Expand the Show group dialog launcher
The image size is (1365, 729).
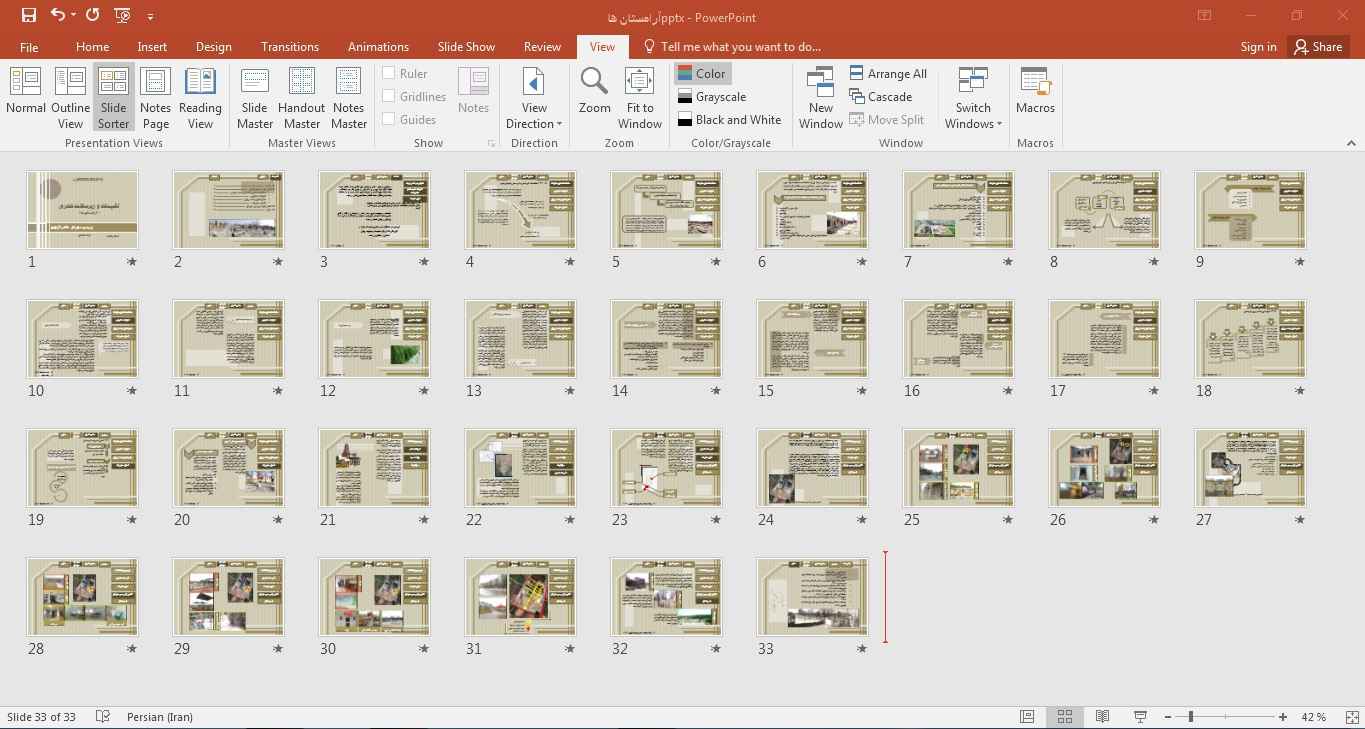(491, 144)
